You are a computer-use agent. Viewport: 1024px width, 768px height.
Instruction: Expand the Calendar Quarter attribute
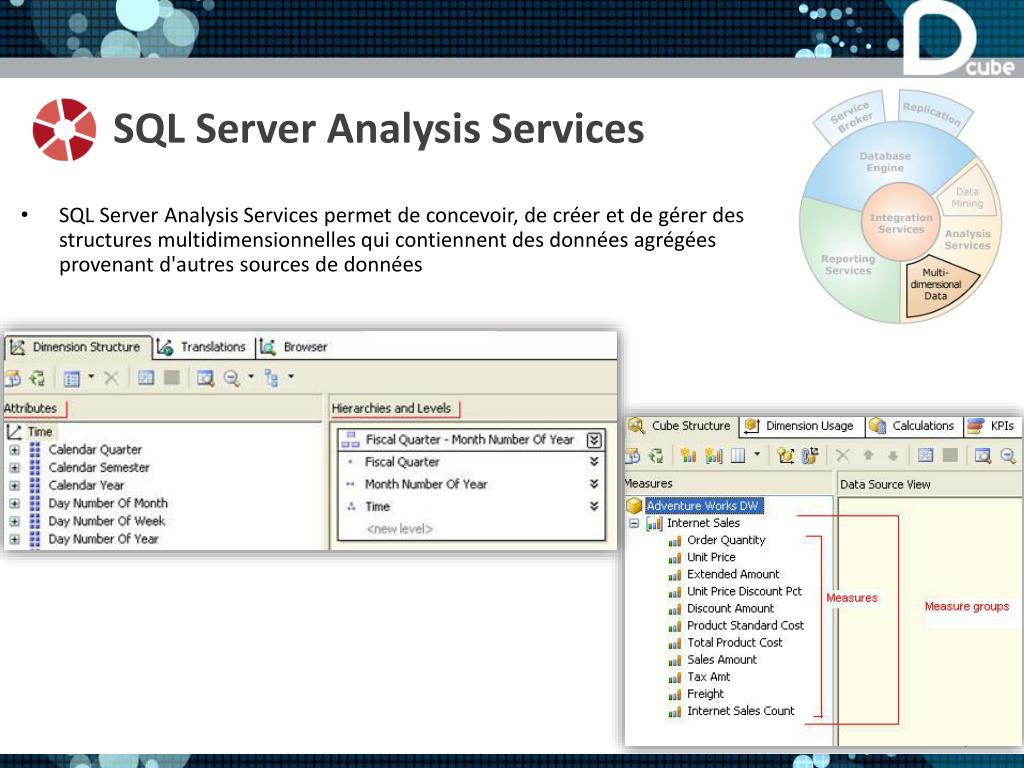coord(14,450)
